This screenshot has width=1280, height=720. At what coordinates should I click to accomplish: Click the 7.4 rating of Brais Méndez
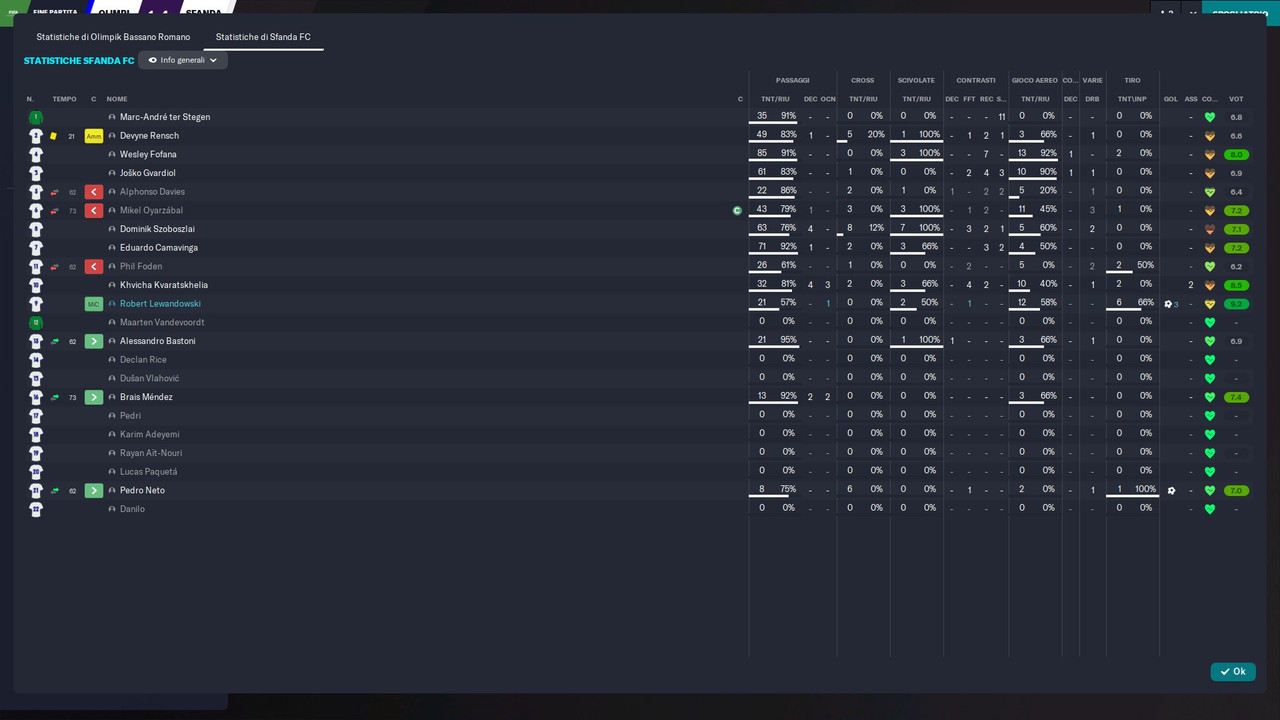click(x=1236, y=397)
